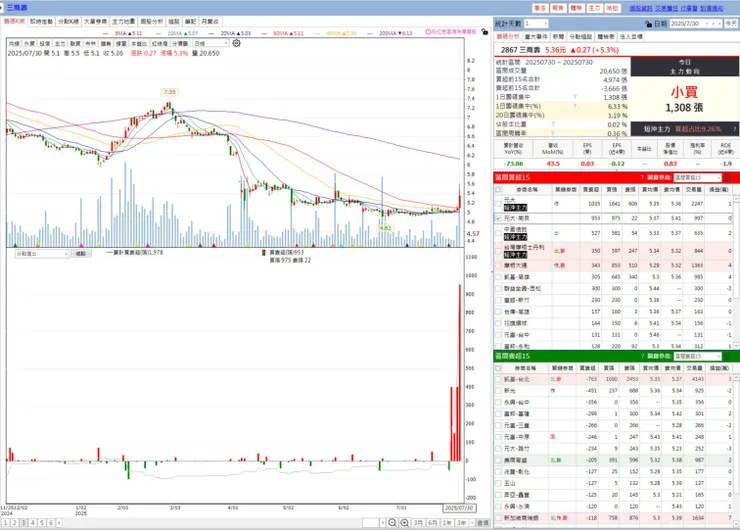740x530 pixels.
Task: Toggle the lock icon beside 日期
Action: 648,24
